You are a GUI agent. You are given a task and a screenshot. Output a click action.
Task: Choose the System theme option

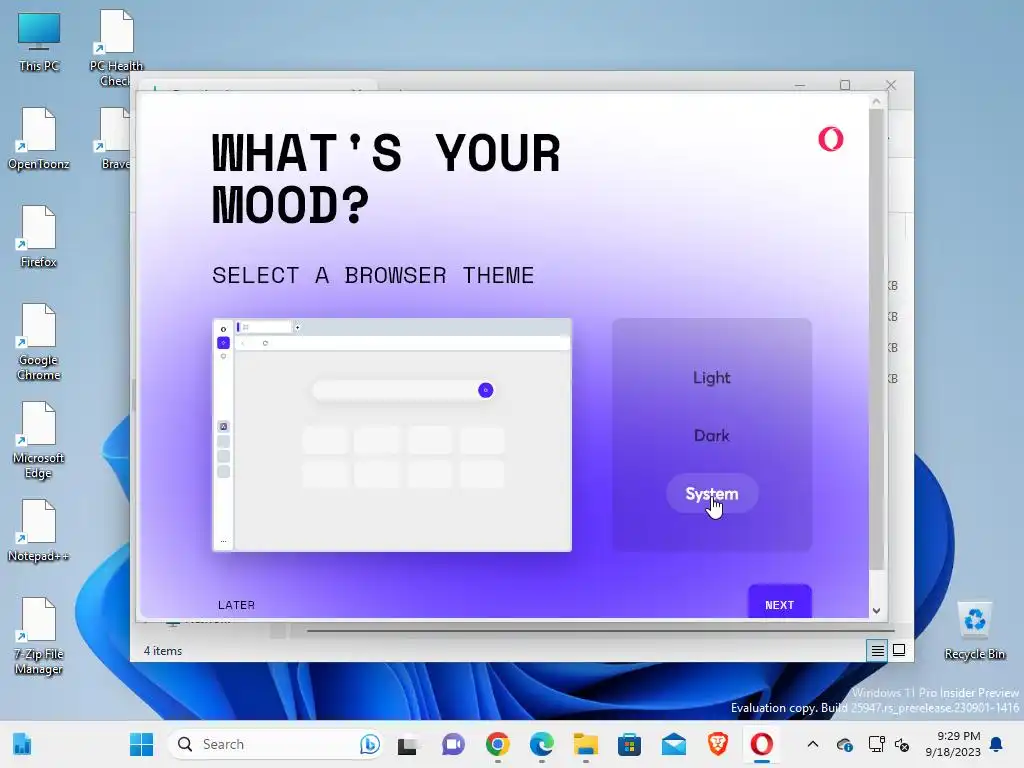pos(712,494)
